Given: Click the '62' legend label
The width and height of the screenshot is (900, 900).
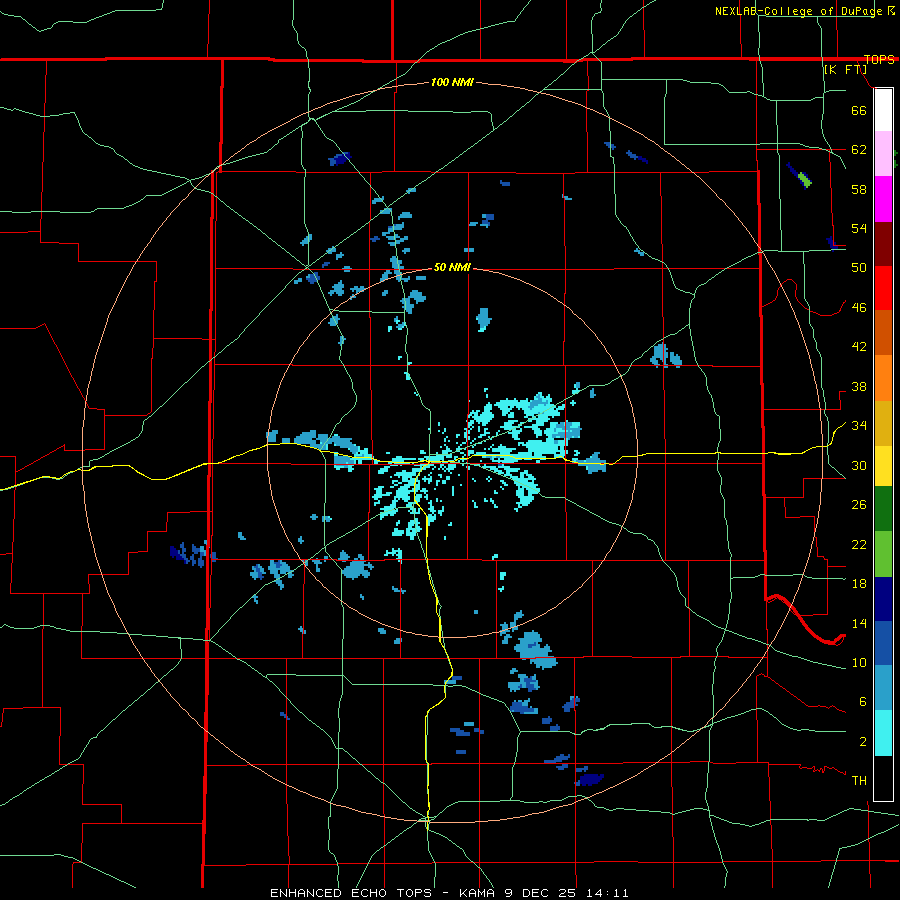Looking at the screenshot, I should tap(859, 150).
